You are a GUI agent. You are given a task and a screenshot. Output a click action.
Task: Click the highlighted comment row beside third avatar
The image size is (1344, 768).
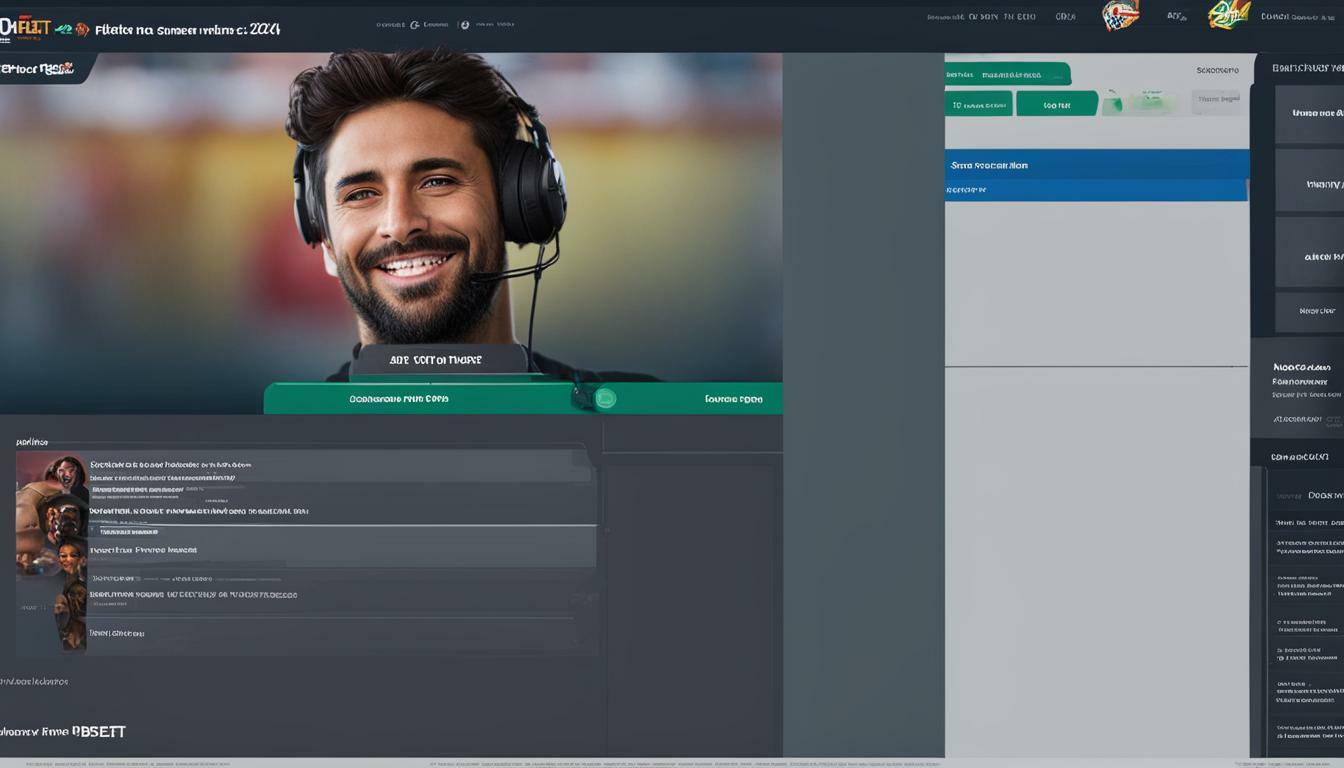[x=342, y=547]
